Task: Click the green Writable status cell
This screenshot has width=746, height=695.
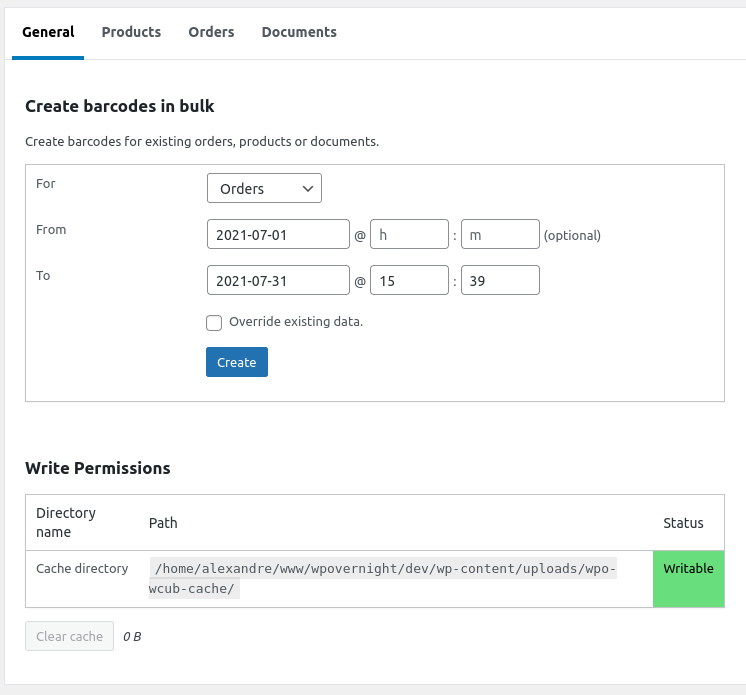Action: (x=688, y=578)
